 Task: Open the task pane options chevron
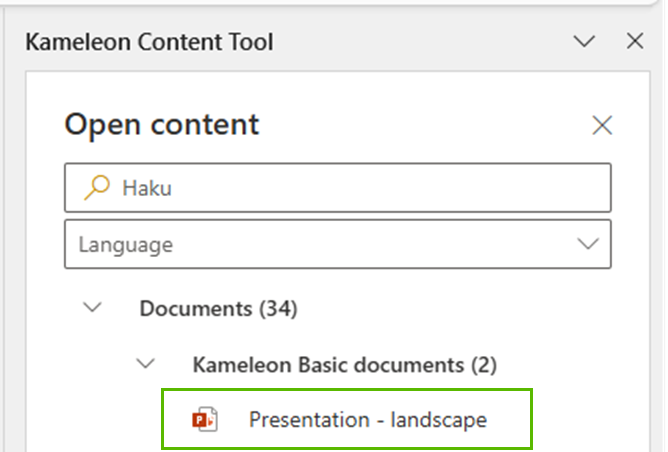585,41
